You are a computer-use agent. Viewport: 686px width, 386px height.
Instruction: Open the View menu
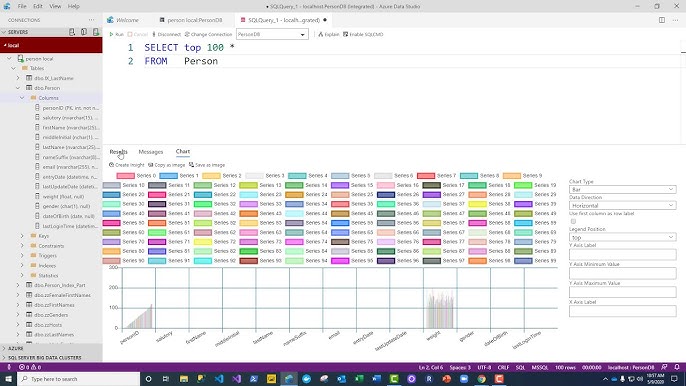55,6
